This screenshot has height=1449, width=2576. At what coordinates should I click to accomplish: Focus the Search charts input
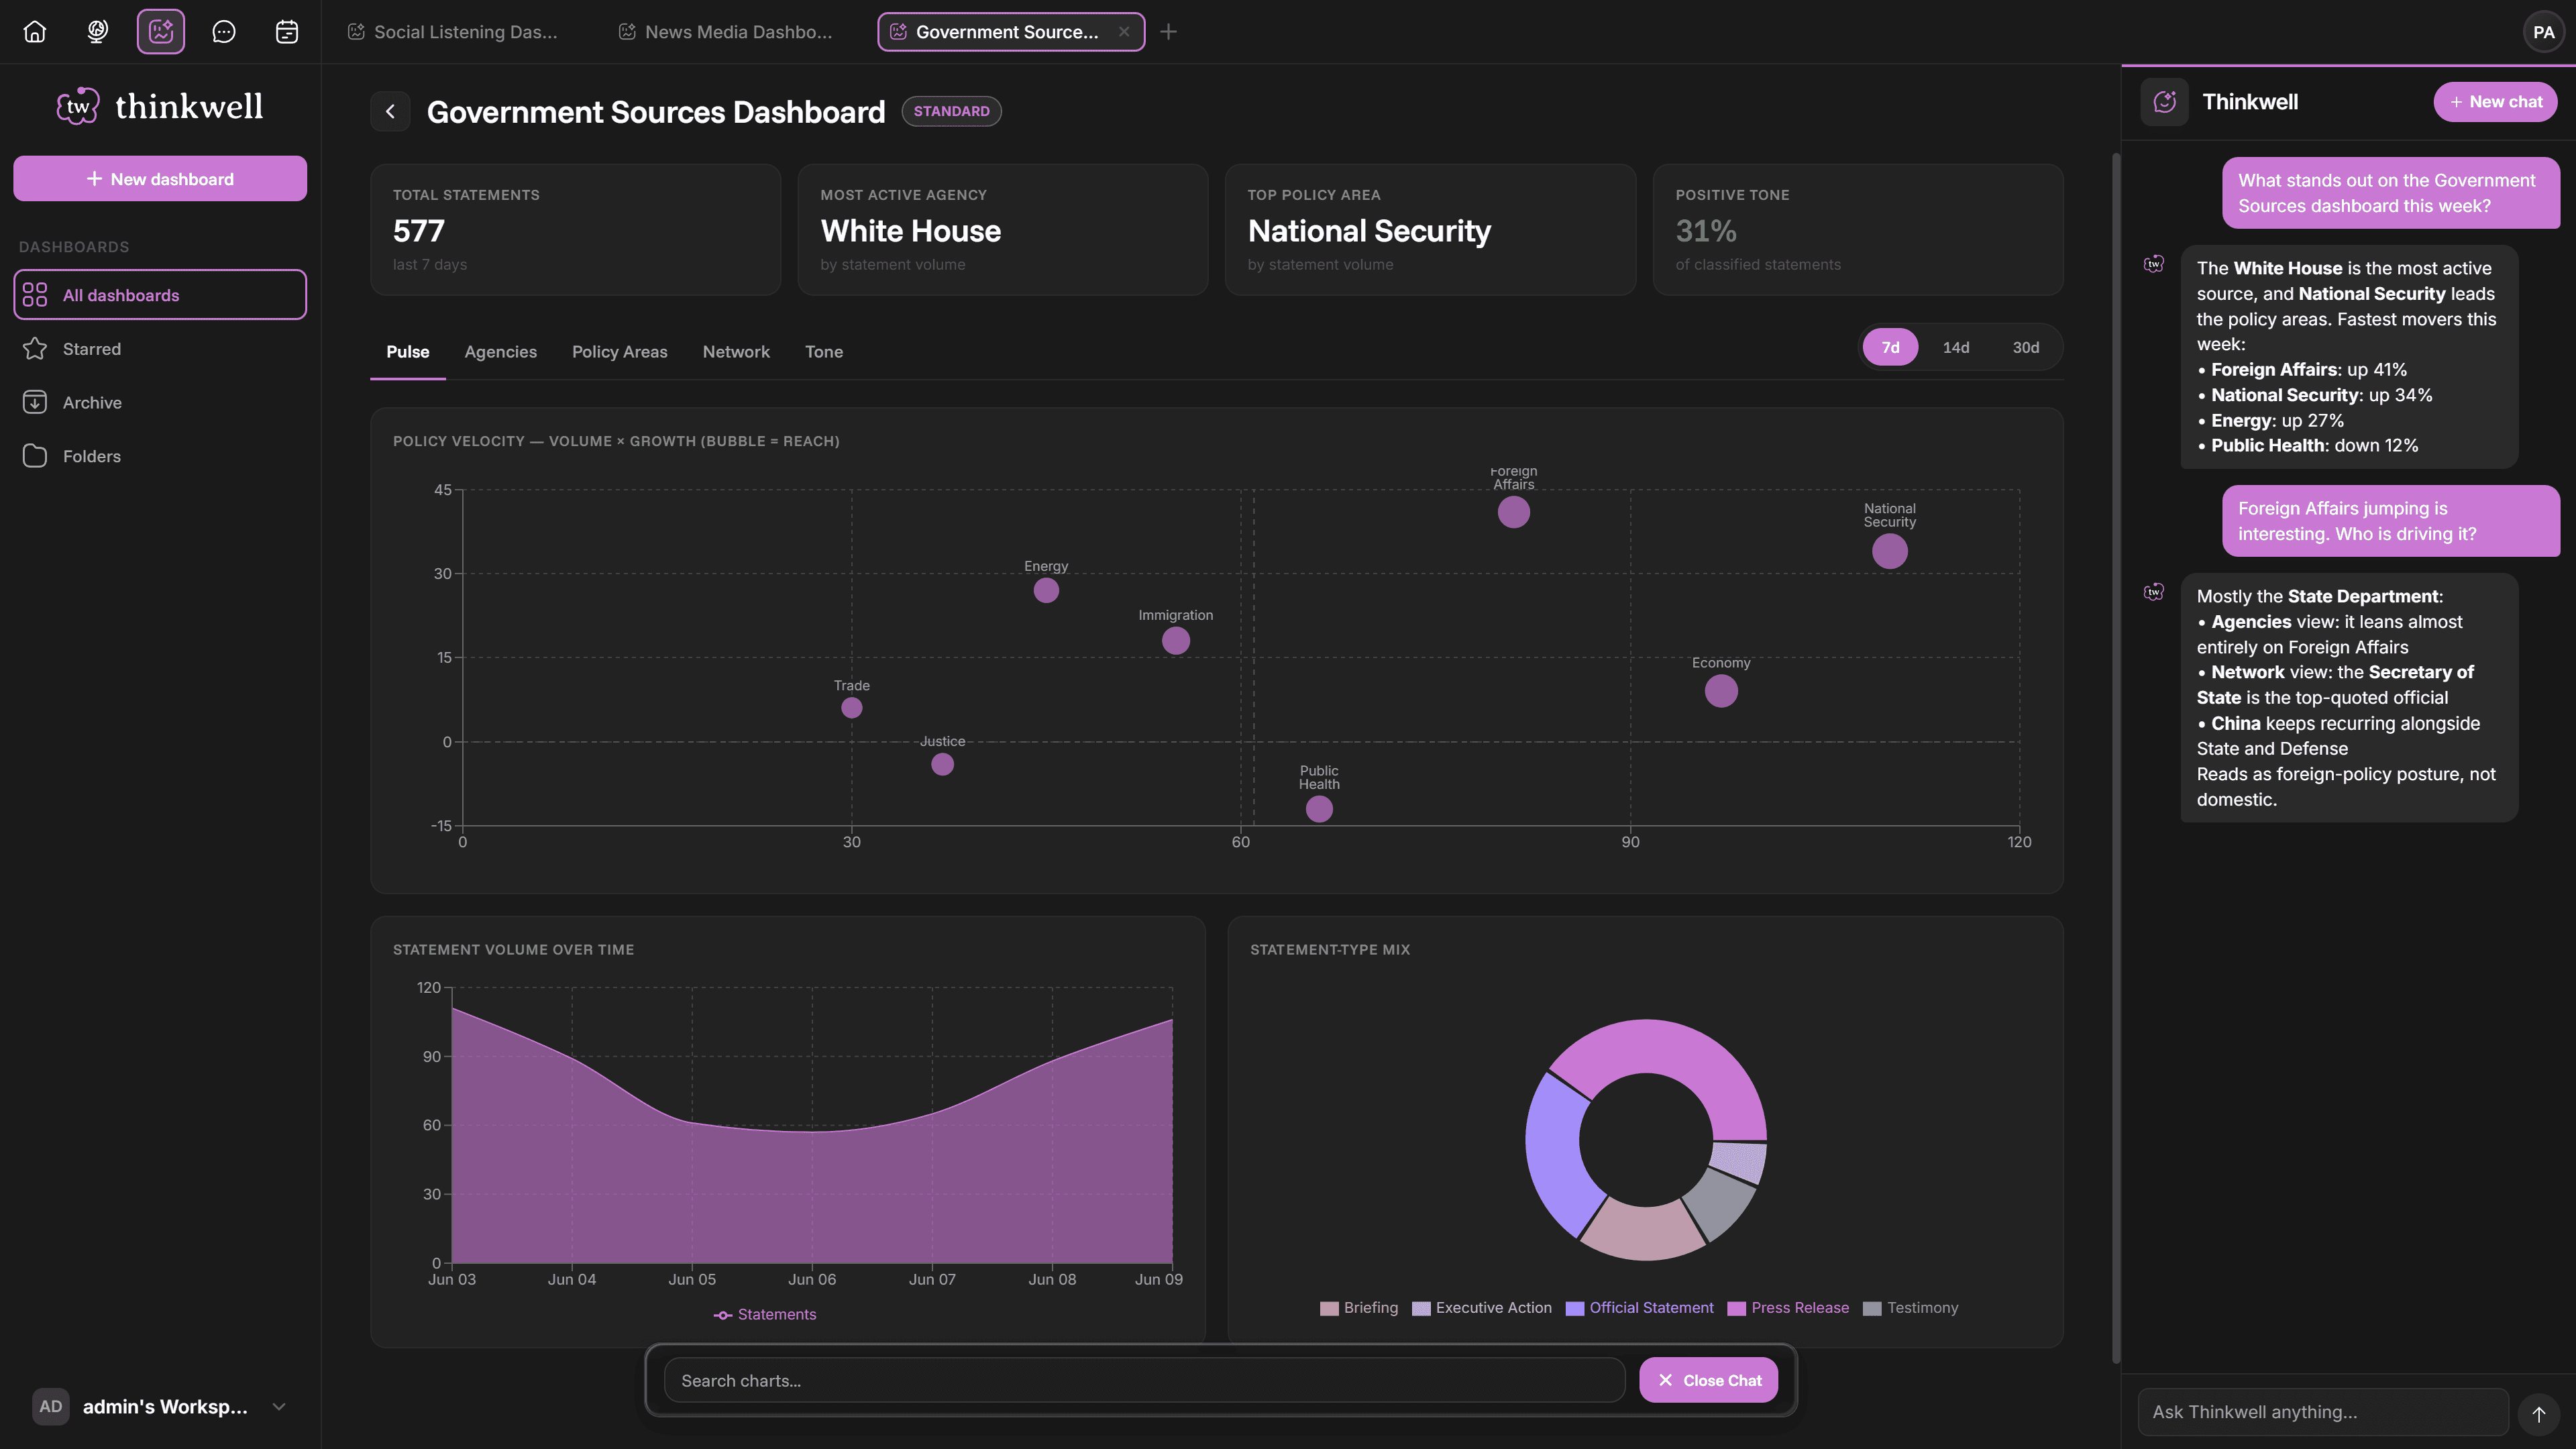coord(1144,1380)
